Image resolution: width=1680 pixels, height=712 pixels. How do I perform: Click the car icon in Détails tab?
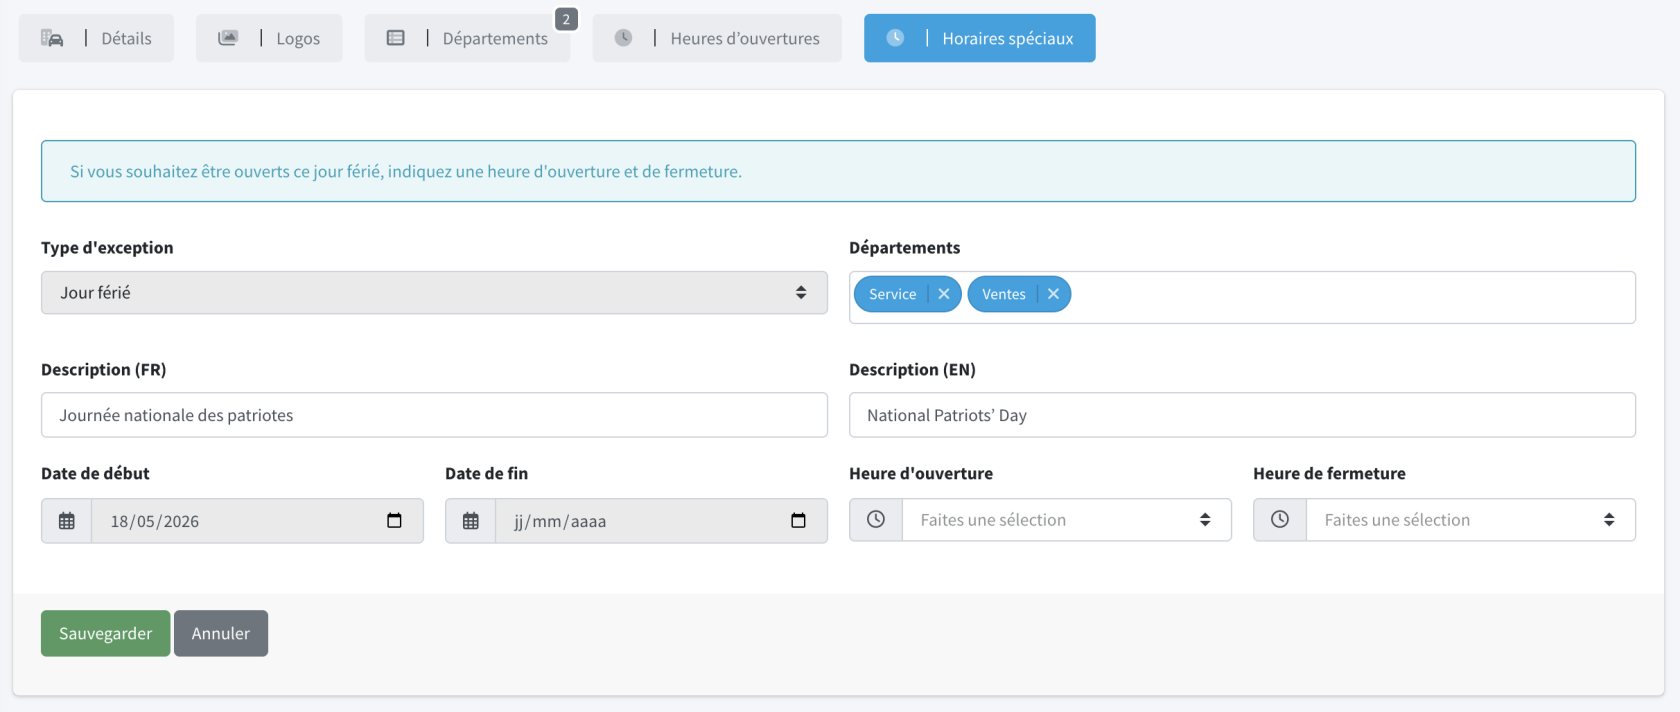click(52, 38)
